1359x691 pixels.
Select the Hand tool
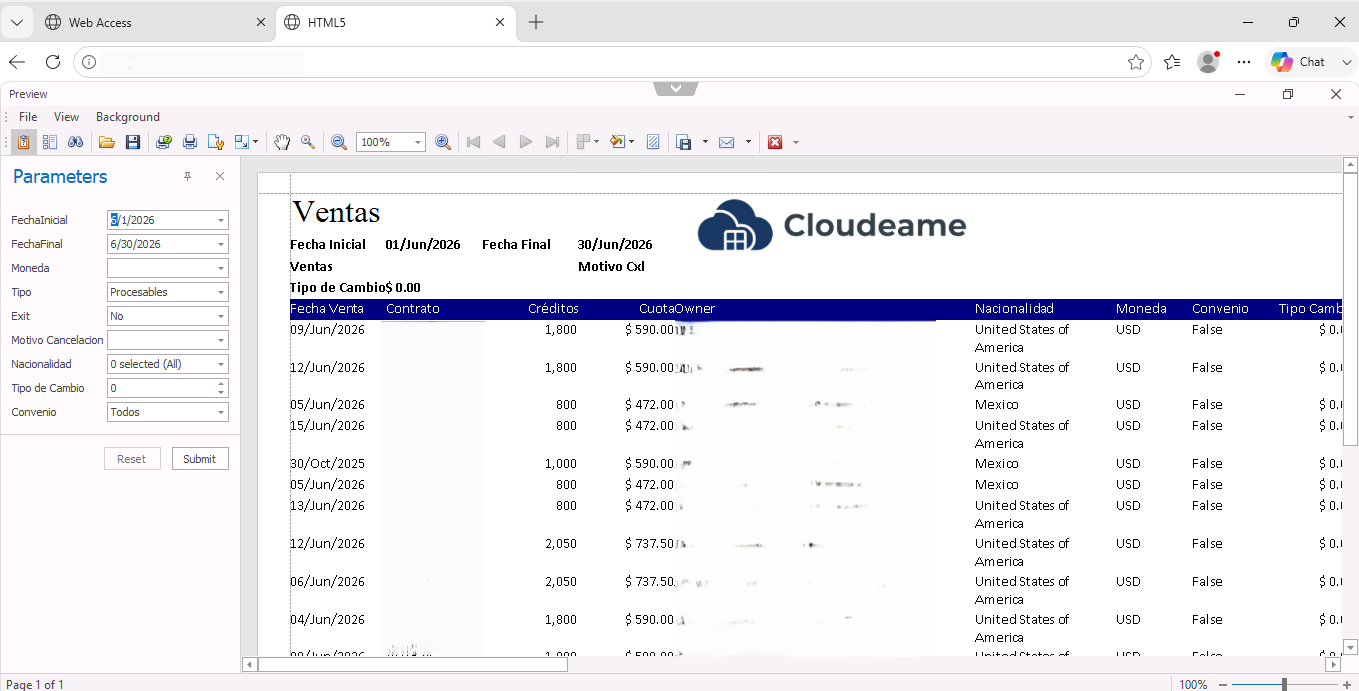(282, 142)
